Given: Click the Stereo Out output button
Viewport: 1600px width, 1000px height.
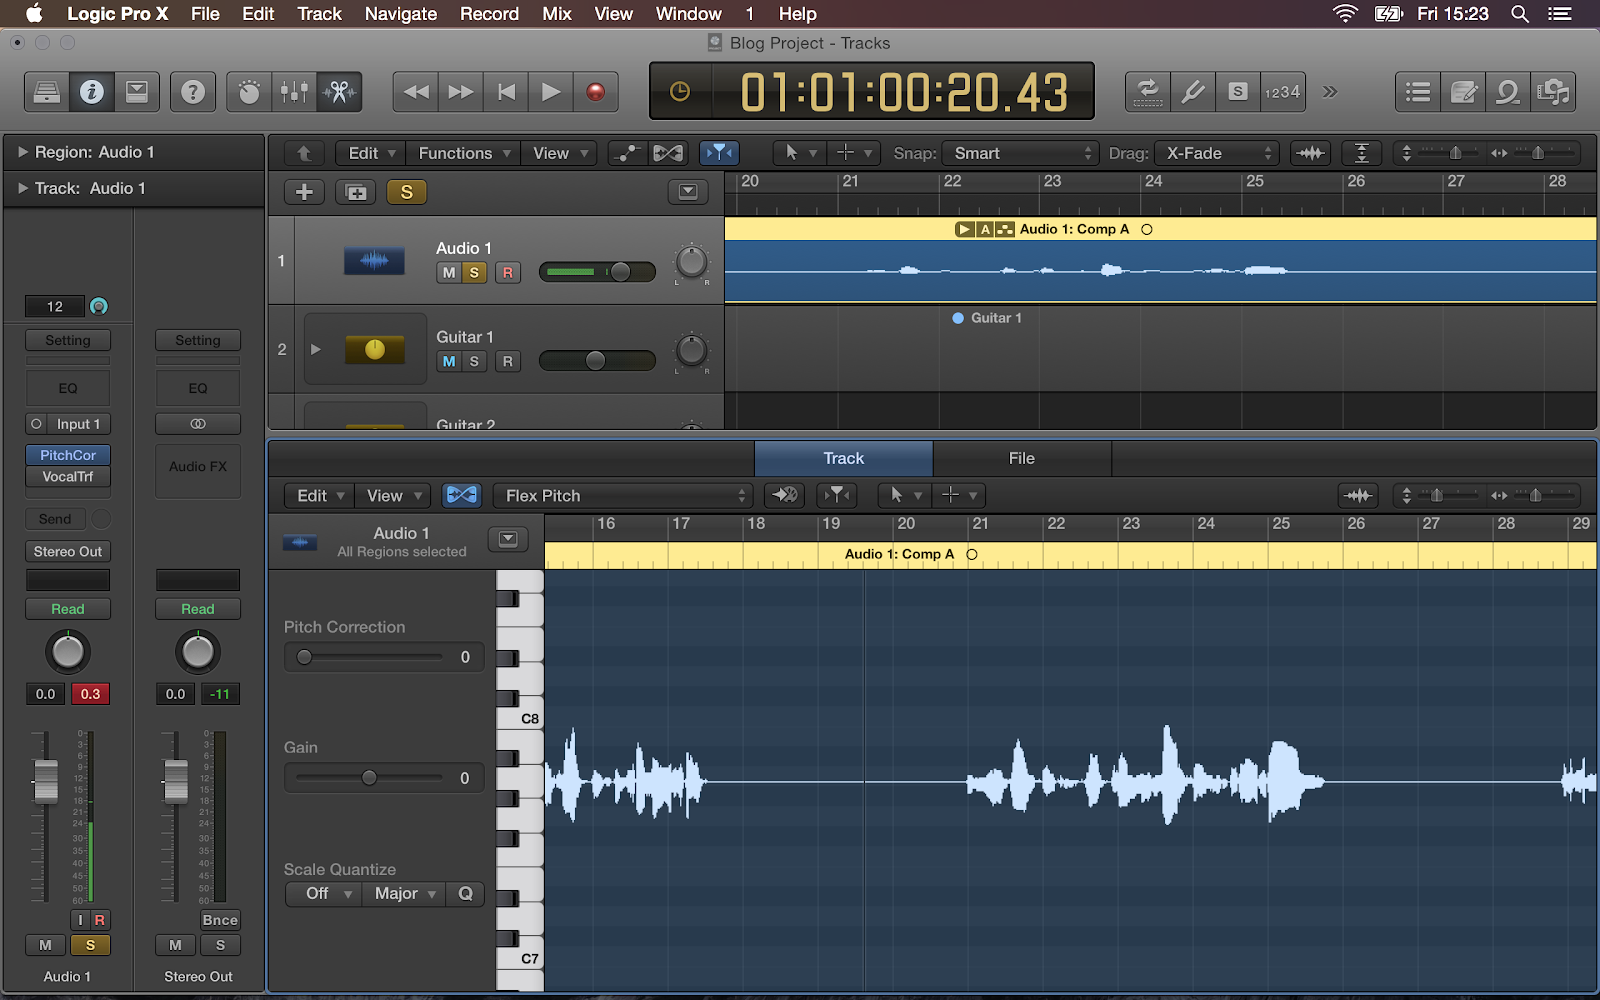Looking at the screenshot, I should coord(68,552).
